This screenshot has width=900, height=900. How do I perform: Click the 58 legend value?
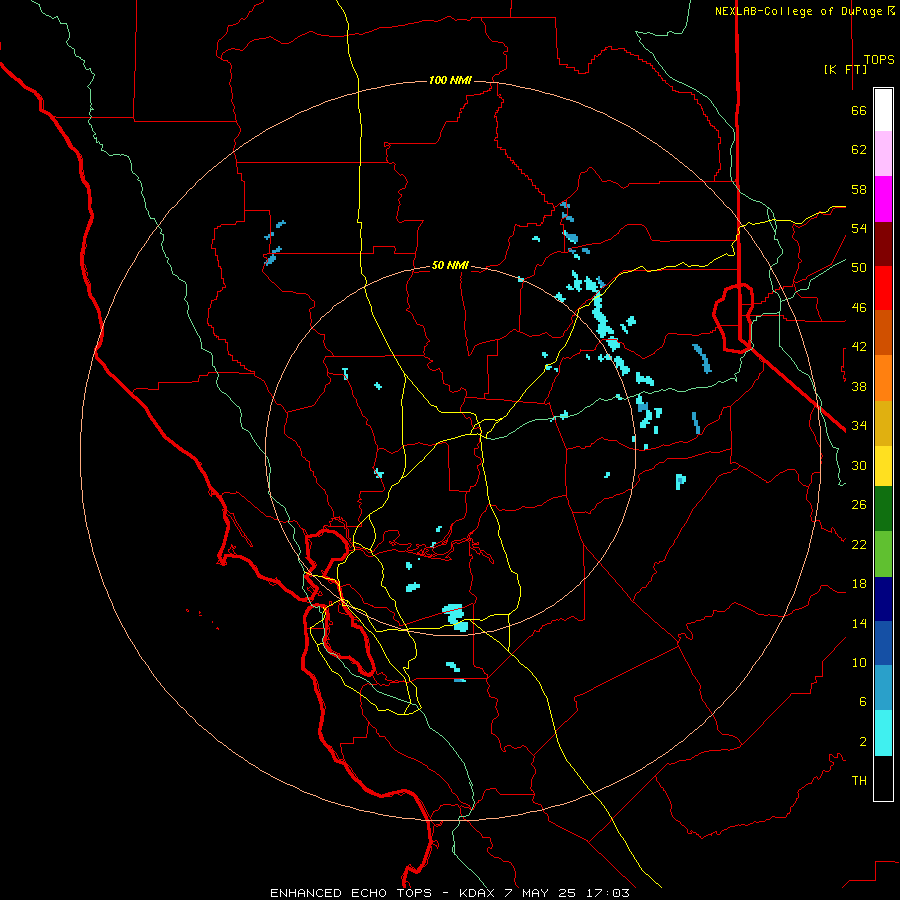[859, 189]
